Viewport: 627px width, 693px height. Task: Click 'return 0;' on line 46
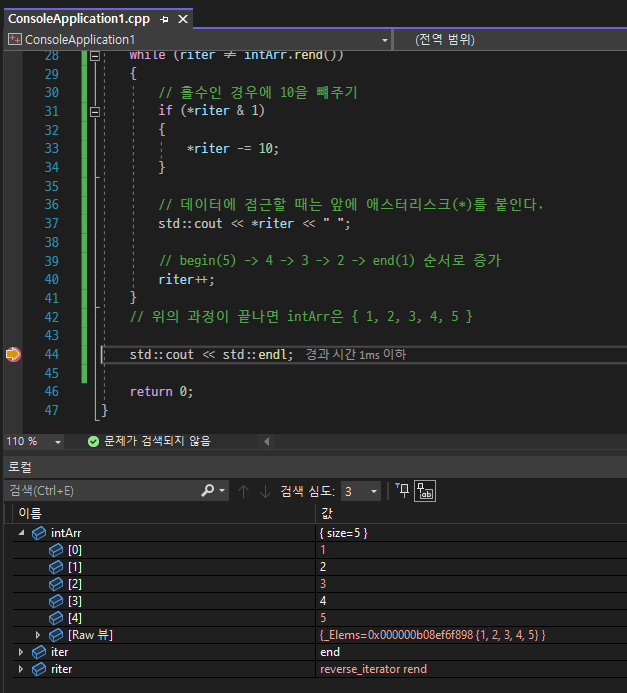point(161,392)
